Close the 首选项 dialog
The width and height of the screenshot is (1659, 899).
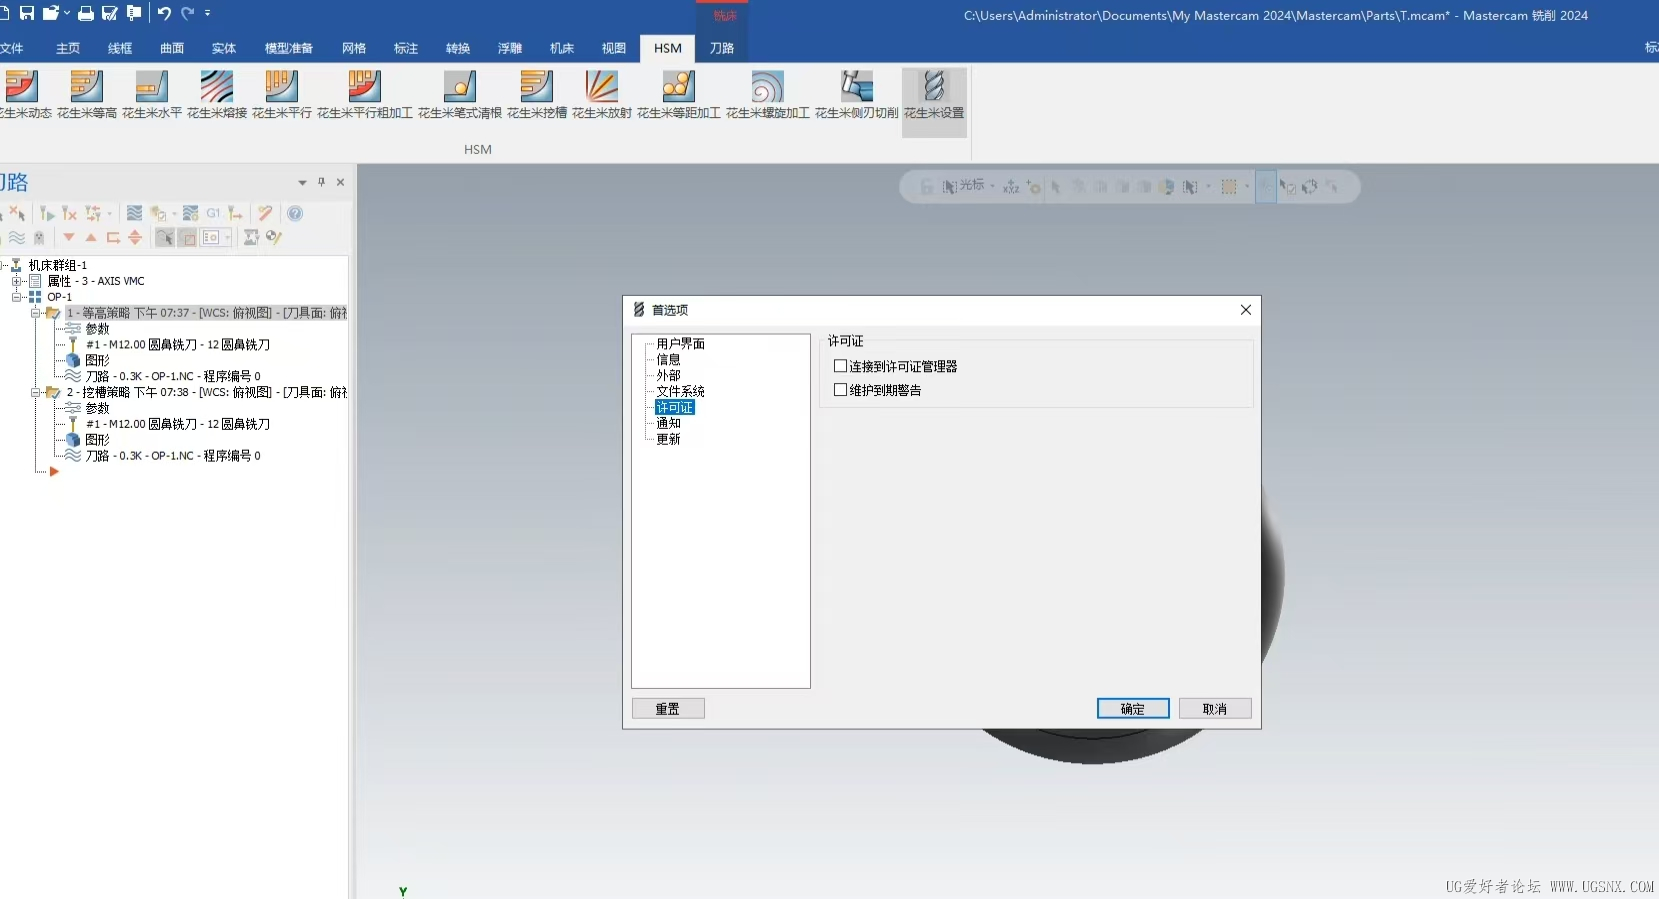tap(1246, 310)
